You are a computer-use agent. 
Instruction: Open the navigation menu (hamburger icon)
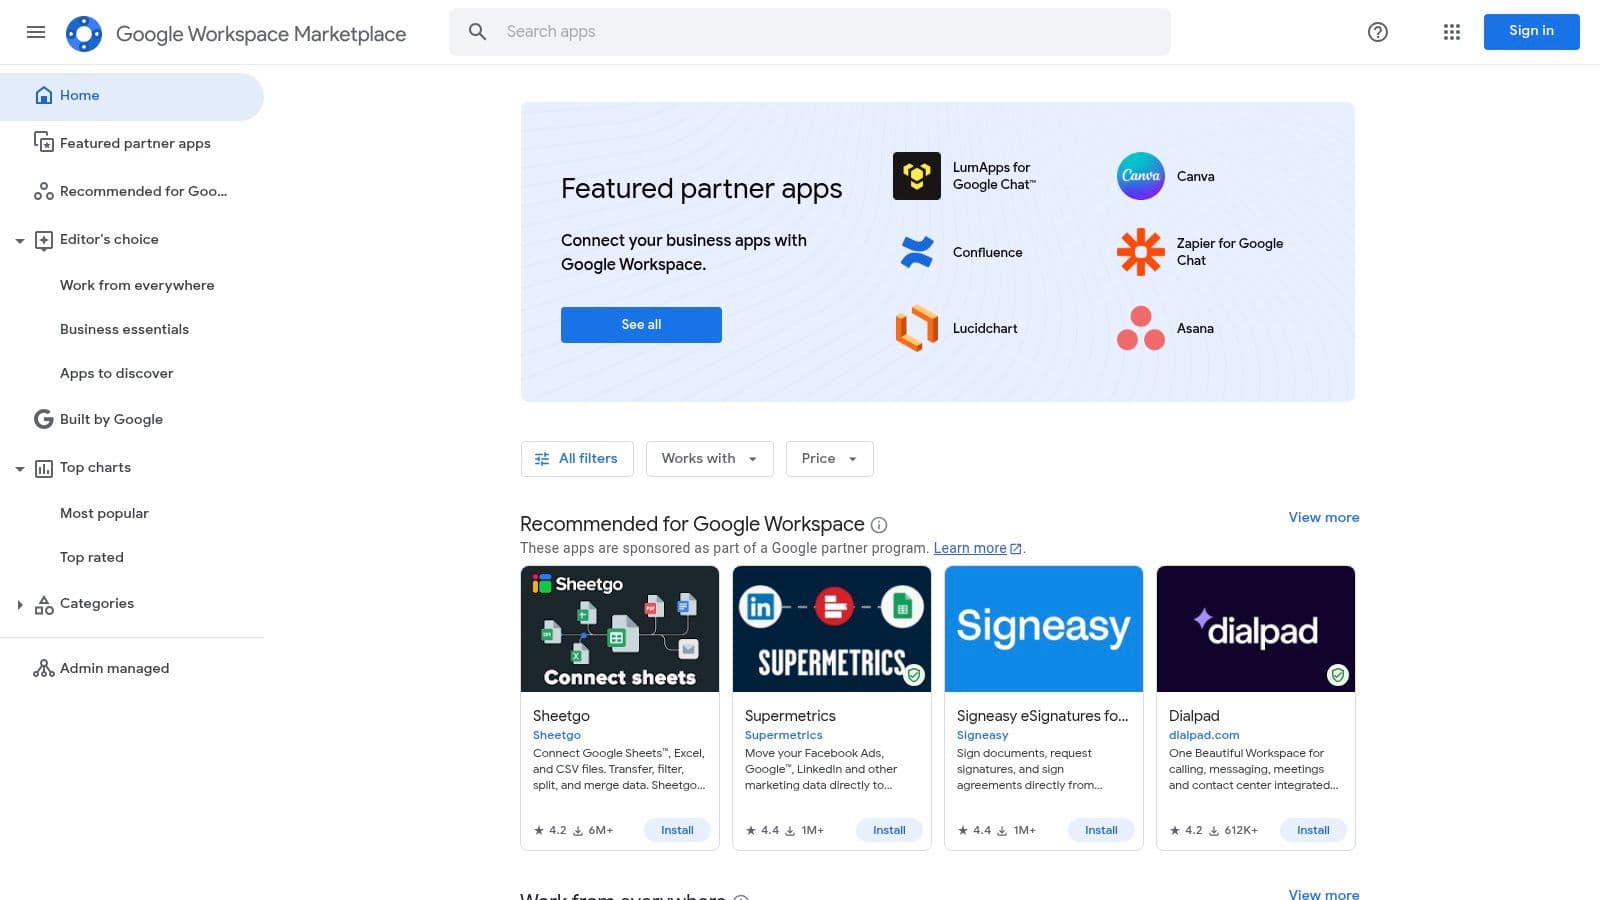point(36,32)
